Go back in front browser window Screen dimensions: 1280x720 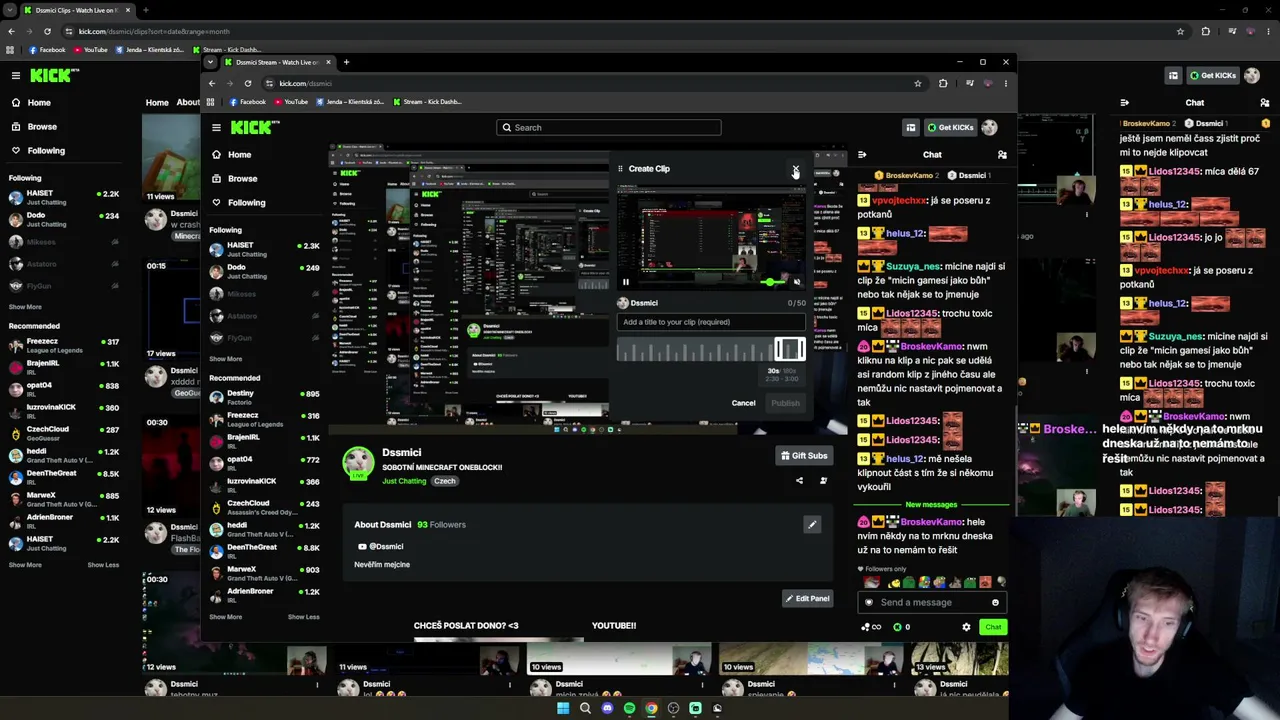212,83
